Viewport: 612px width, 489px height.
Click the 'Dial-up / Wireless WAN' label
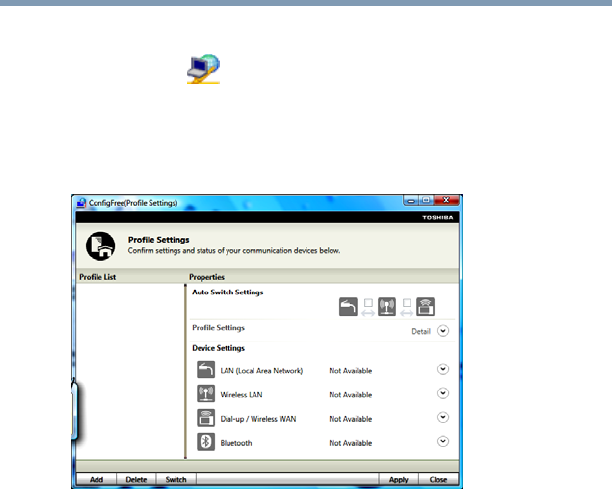click(258, 419)
